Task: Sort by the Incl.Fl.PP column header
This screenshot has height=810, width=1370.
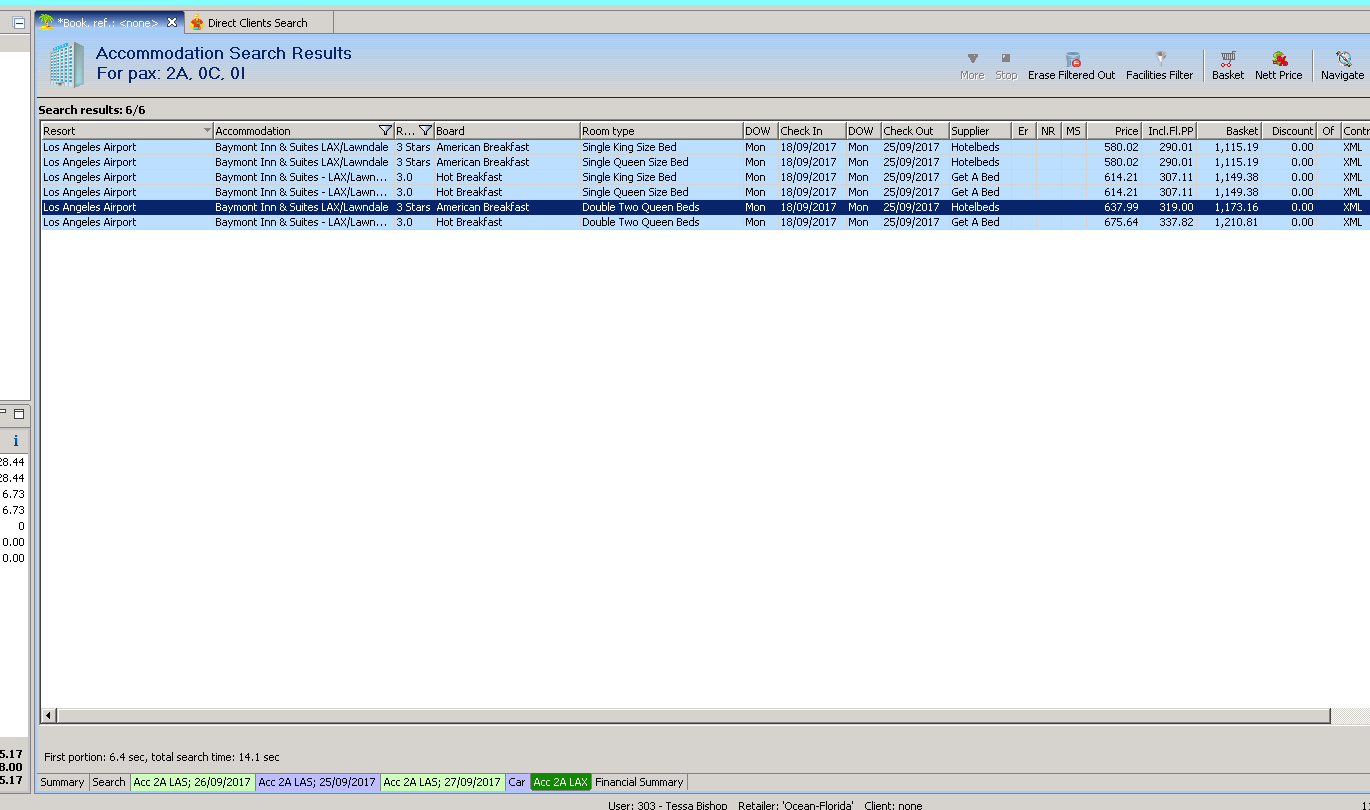Action: click(1170, 131)
